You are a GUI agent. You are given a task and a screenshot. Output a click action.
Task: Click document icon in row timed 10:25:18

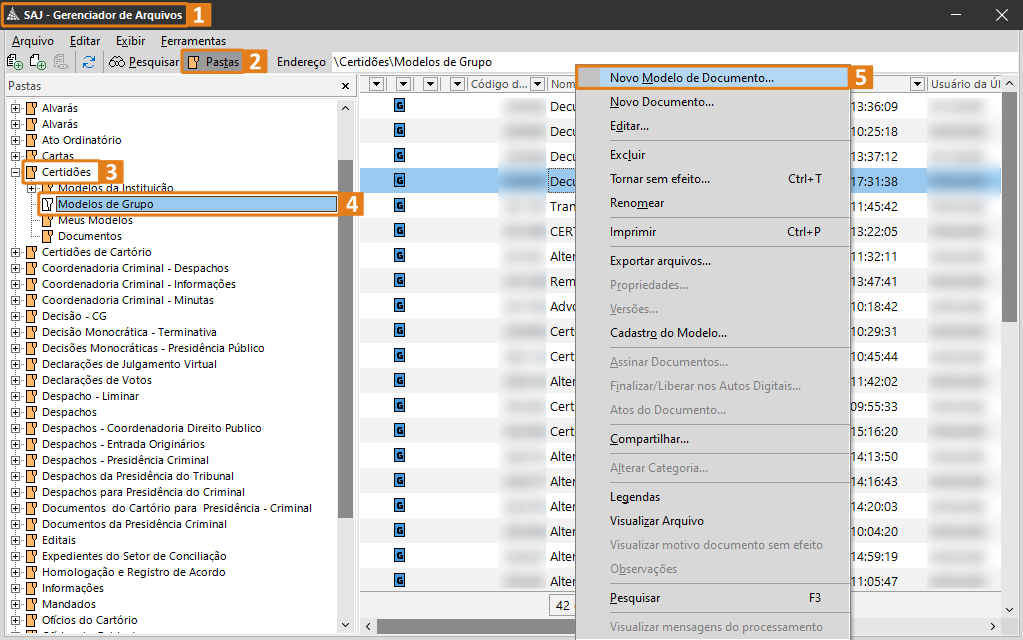coord(399,130)
